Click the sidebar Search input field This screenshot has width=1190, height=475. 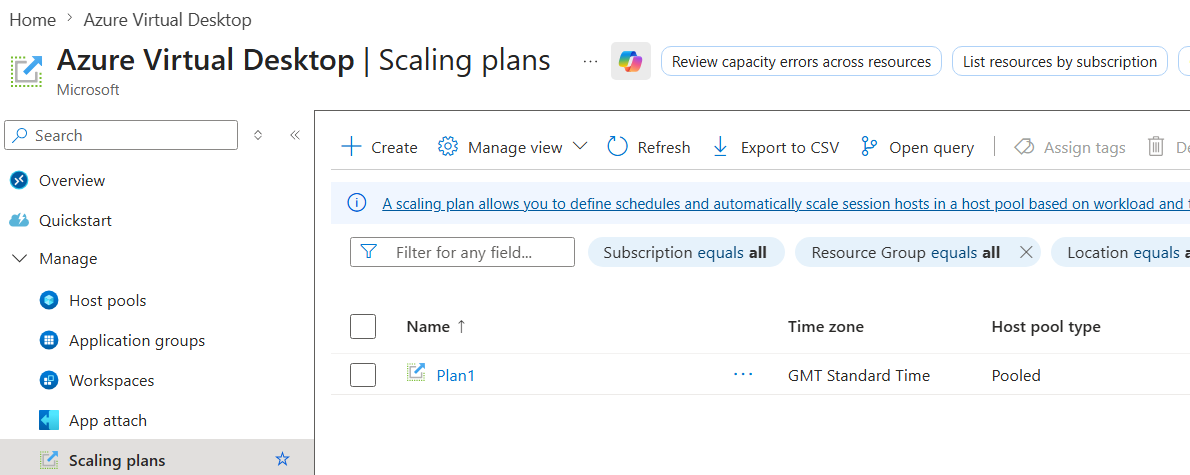click(121, 135)
